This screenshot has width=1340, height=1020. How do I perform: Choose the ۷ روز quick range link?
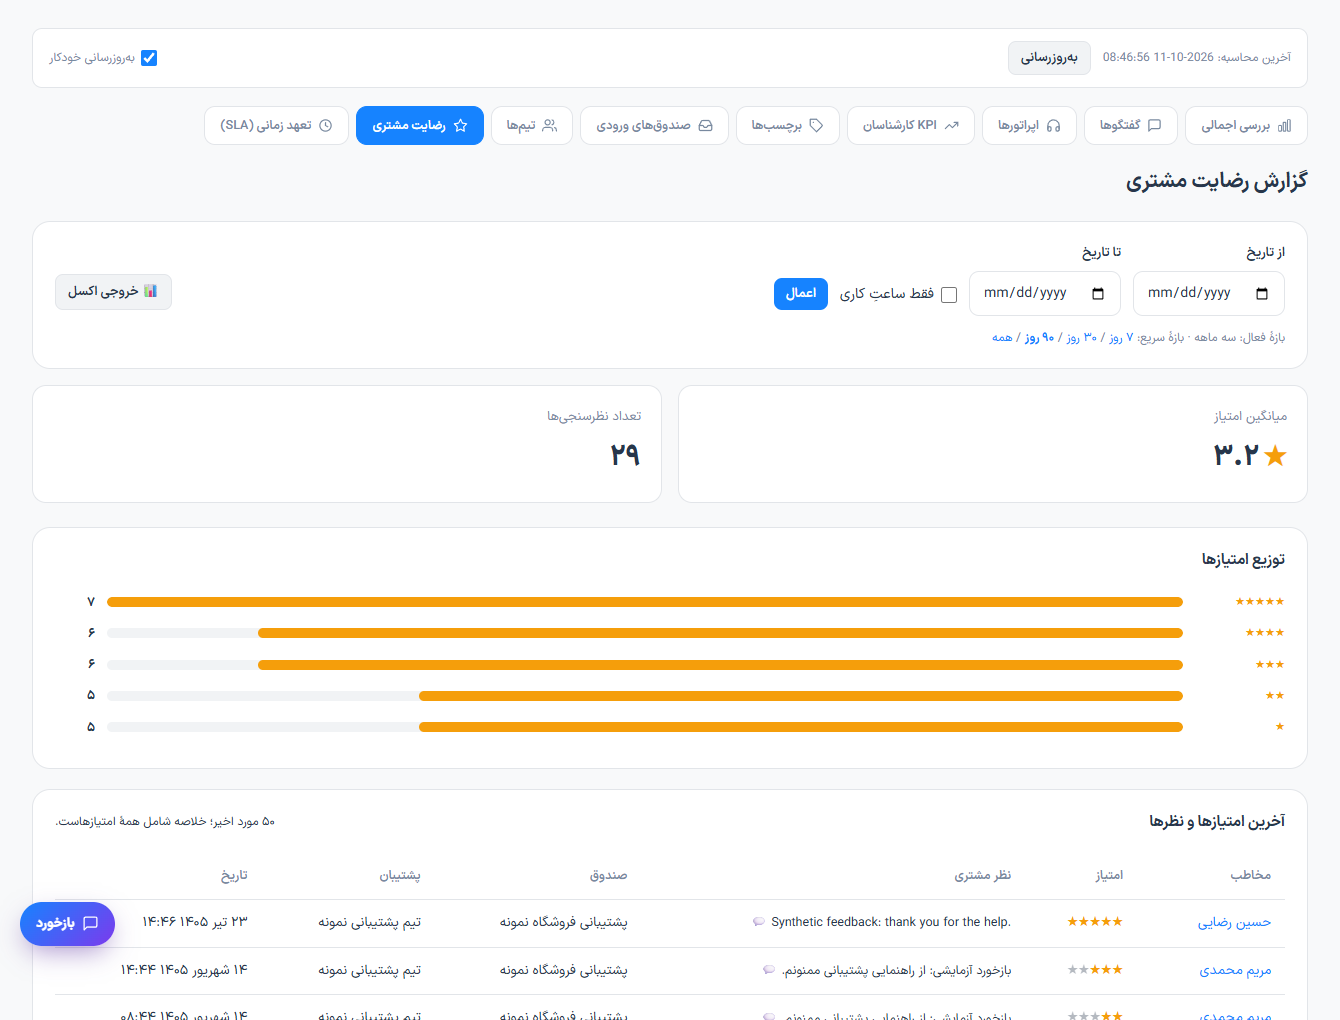pos(1121,338)
